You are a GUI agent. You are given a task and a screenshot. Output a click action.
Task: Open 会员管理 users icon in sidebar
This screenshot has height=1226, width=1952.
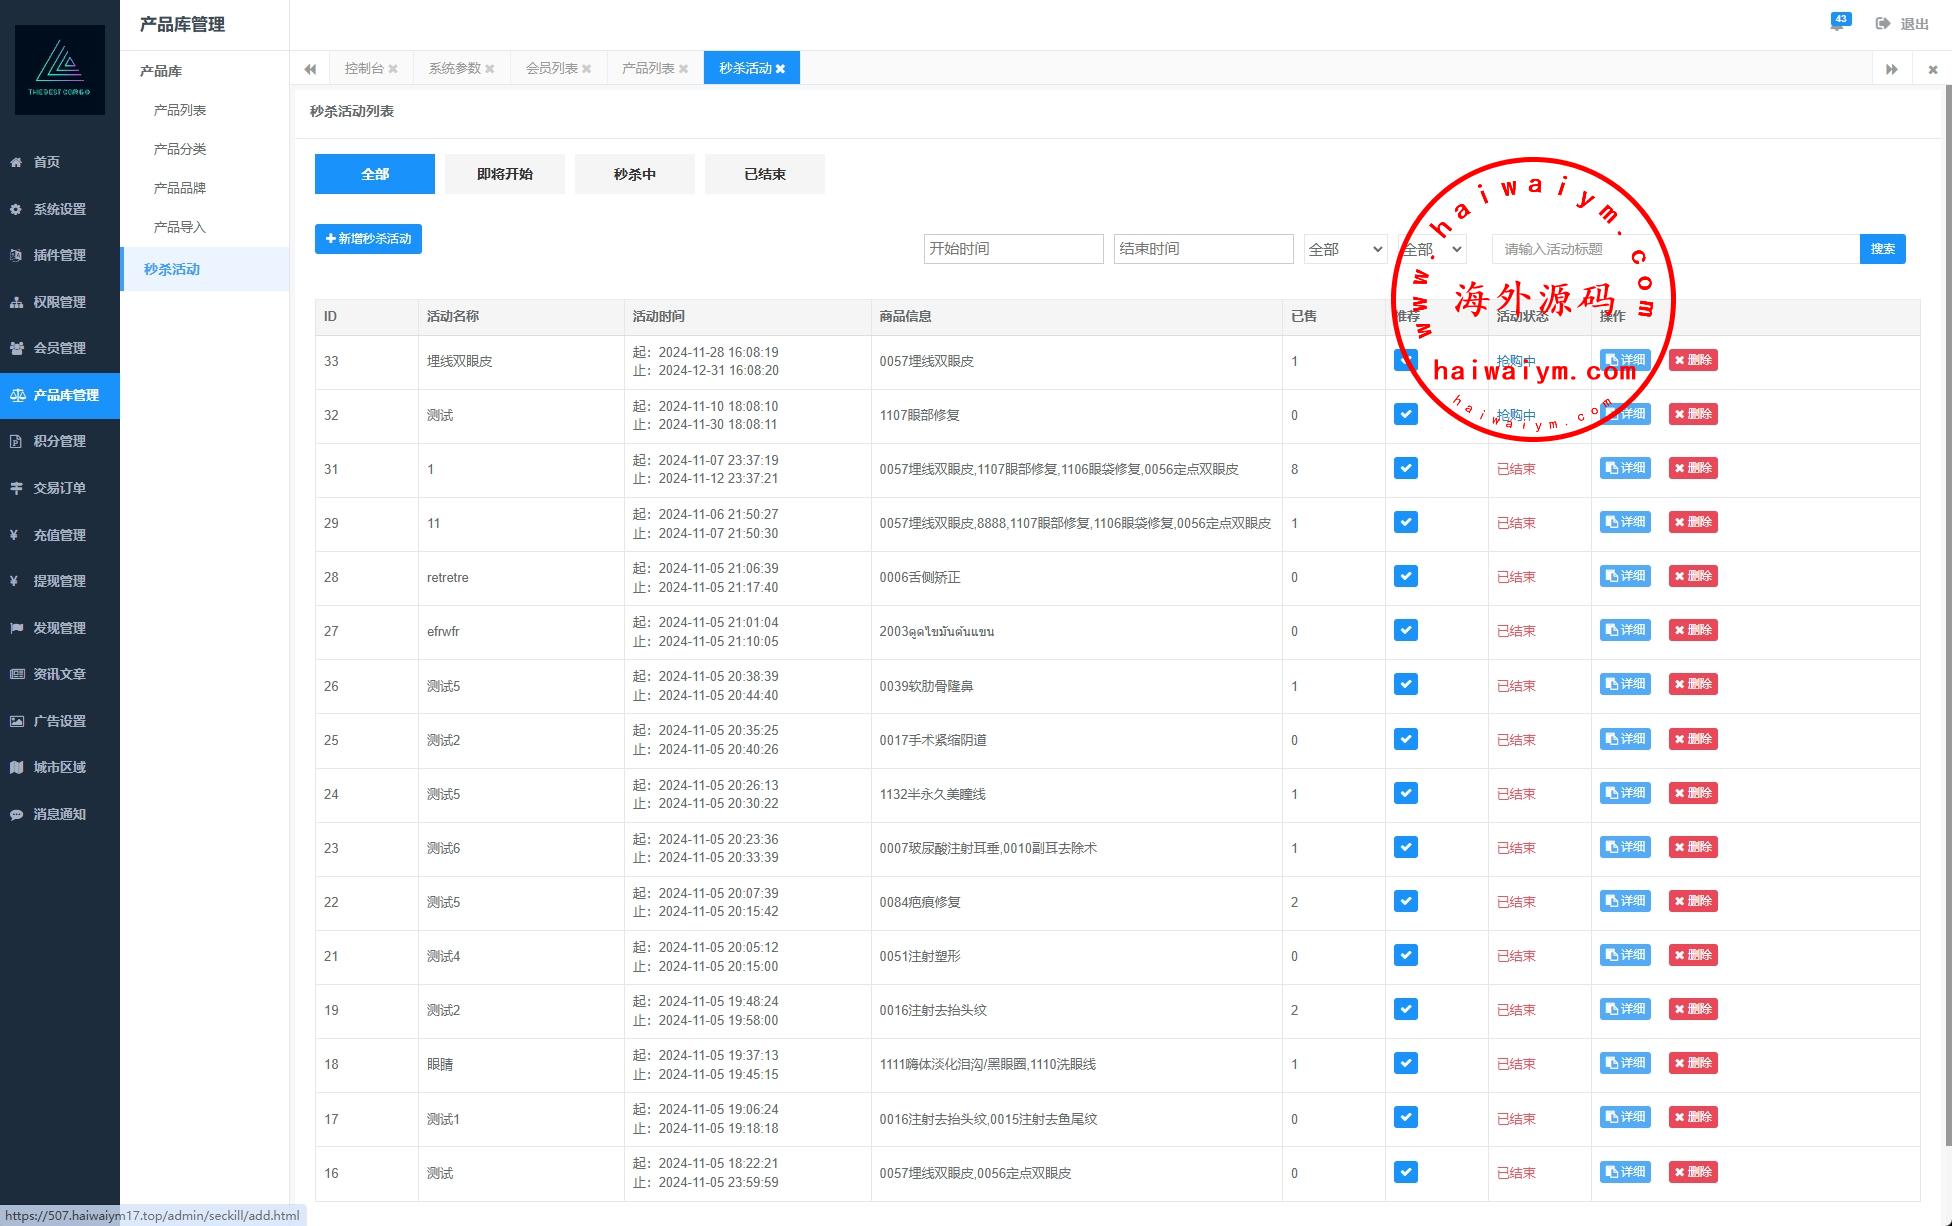(16, 348)
